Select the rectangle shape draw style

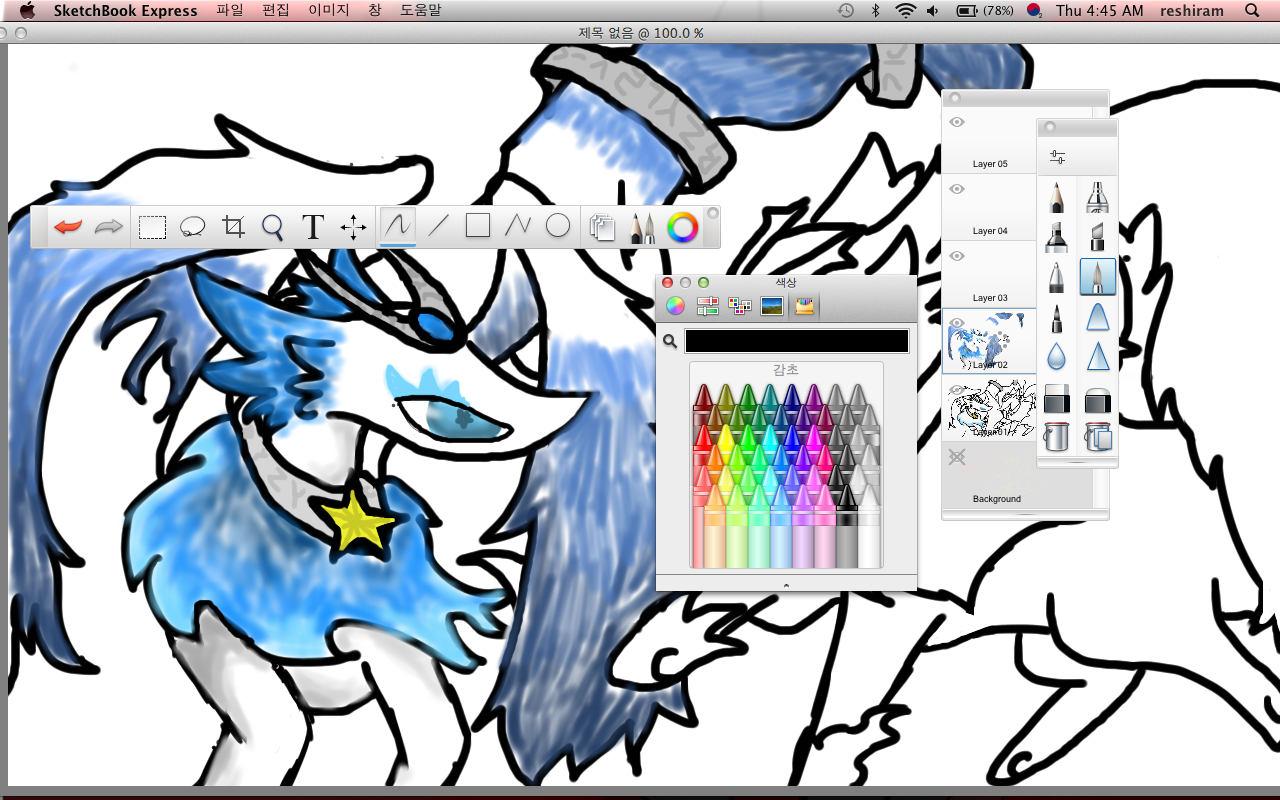tap(478, 226)
